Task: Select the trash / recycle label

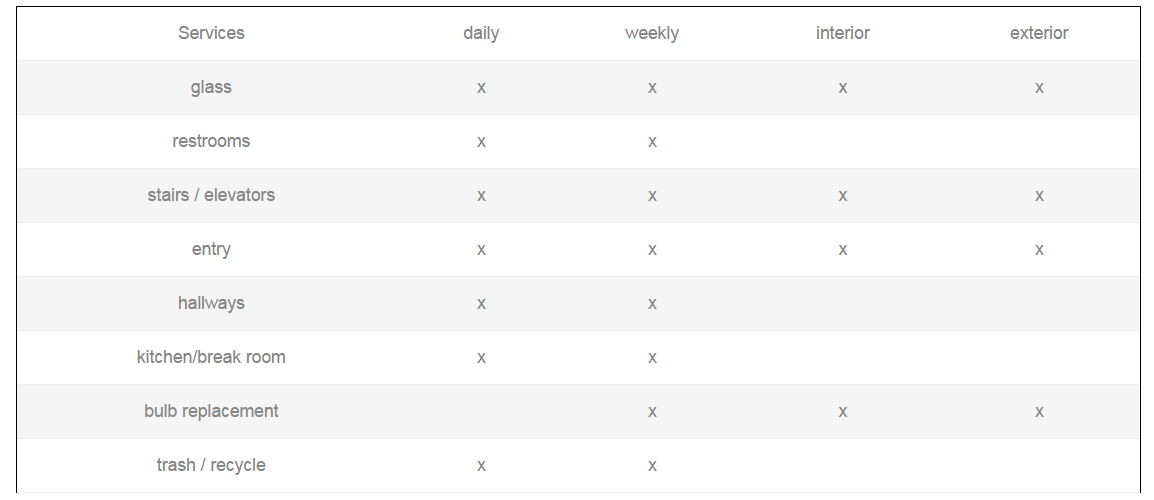Action: (211, 465)
